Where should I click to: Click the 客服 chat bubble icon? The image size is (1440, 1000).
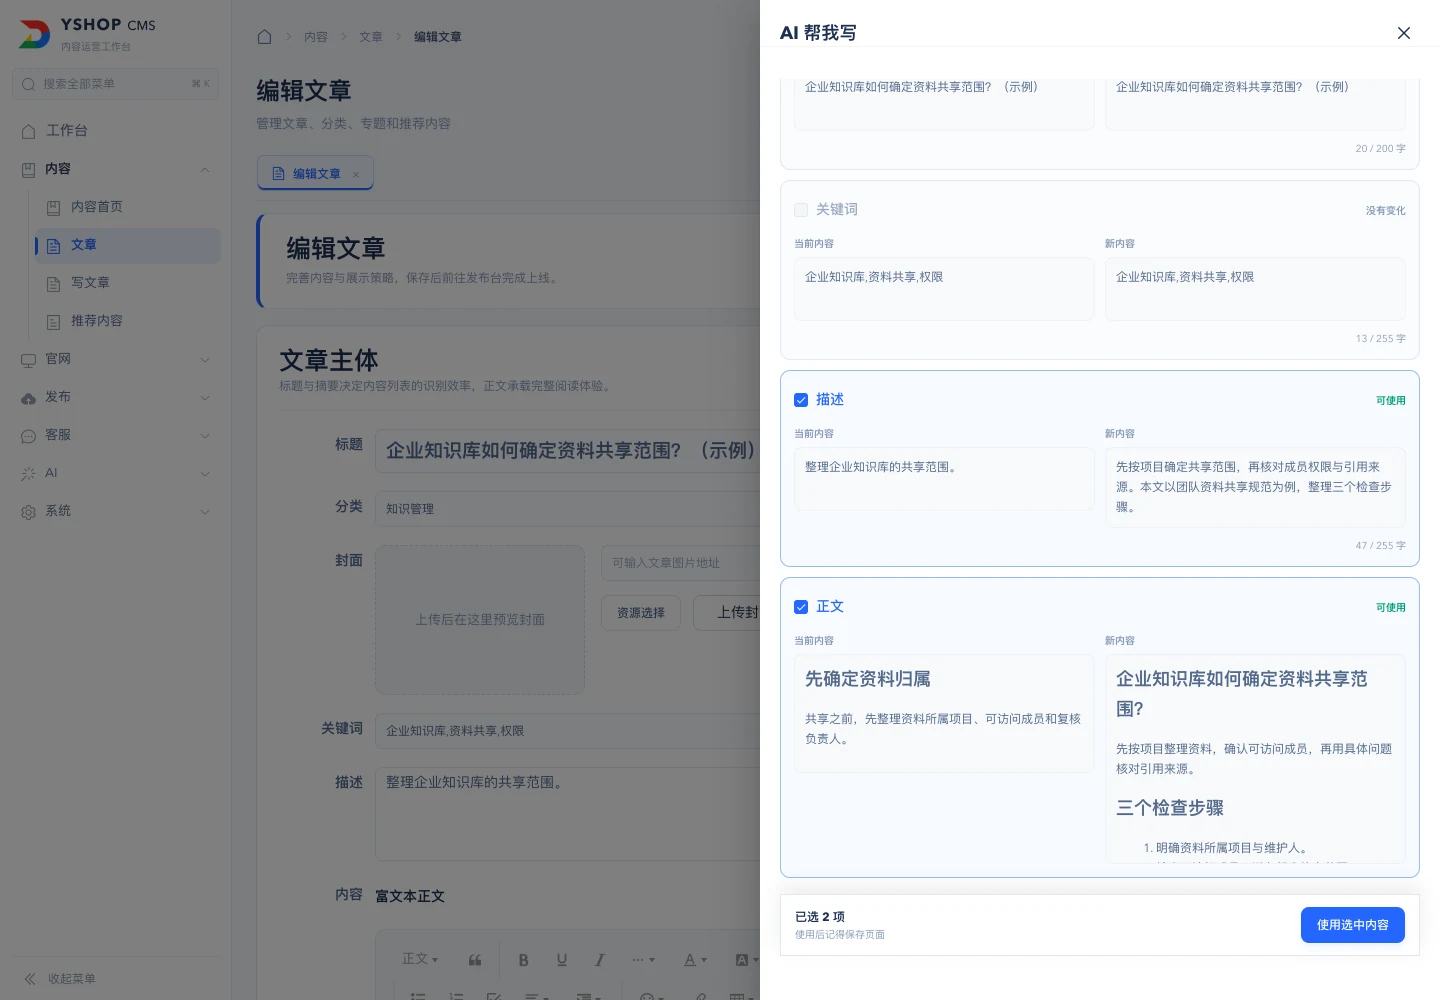click(28, 436)
